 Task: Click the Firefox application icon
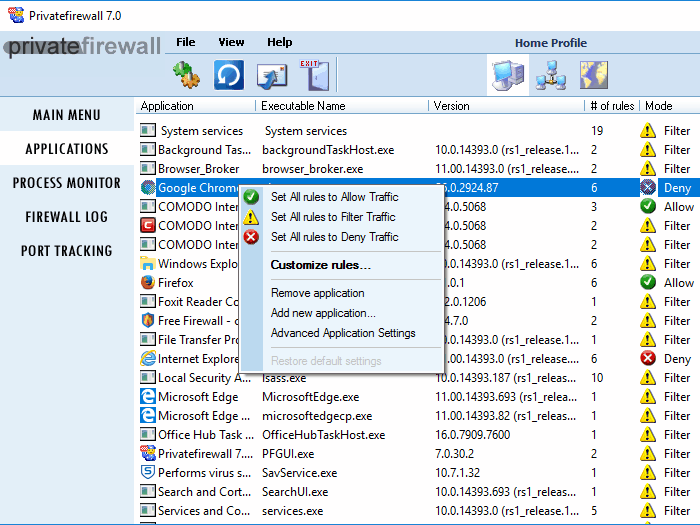point(148,283)
